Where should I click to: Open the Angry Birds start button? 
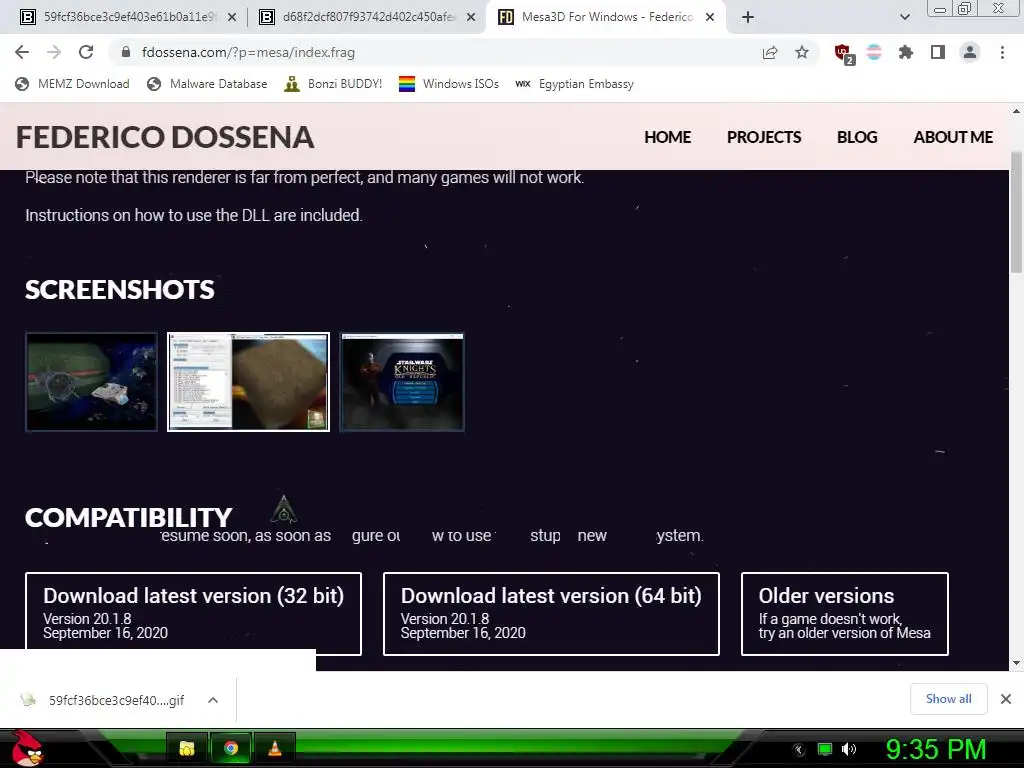click(x=27, y=748)
